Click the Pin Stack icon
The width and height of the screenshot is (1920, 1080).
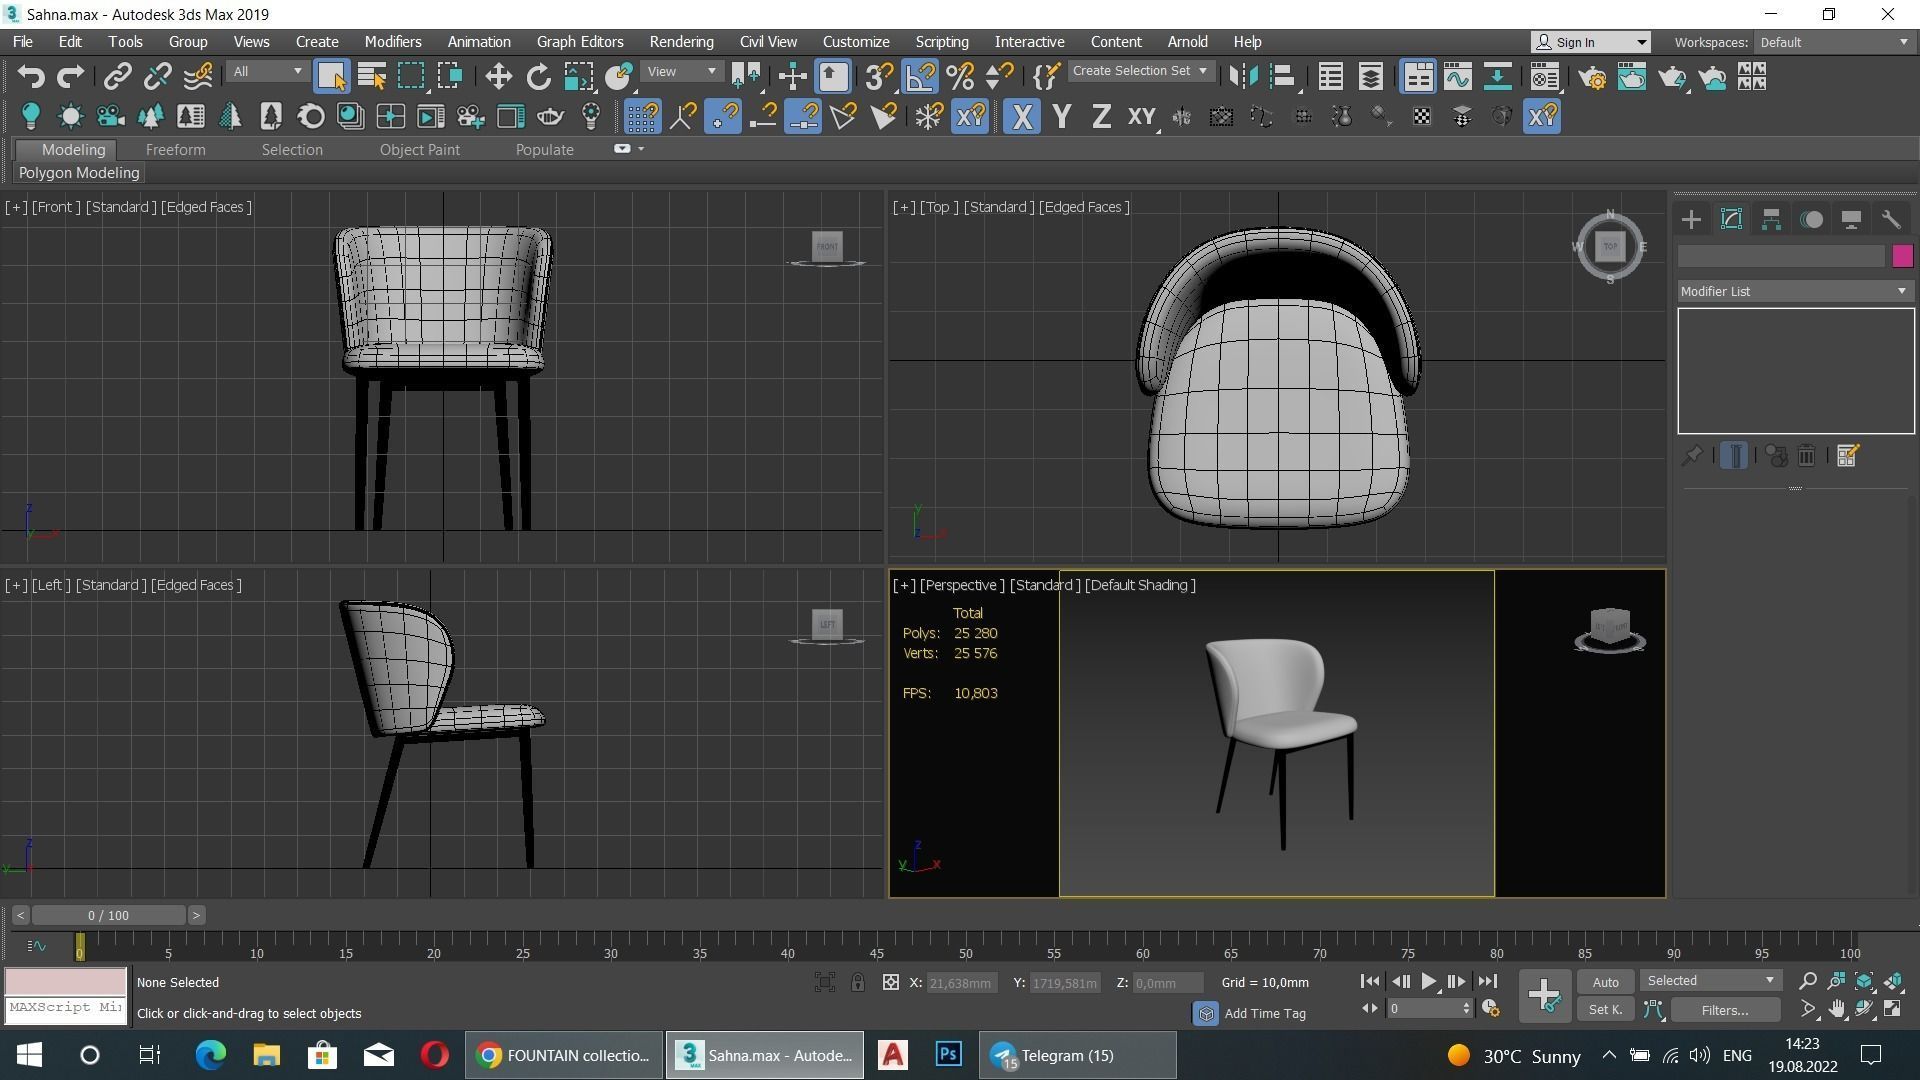coord(1691,456)
